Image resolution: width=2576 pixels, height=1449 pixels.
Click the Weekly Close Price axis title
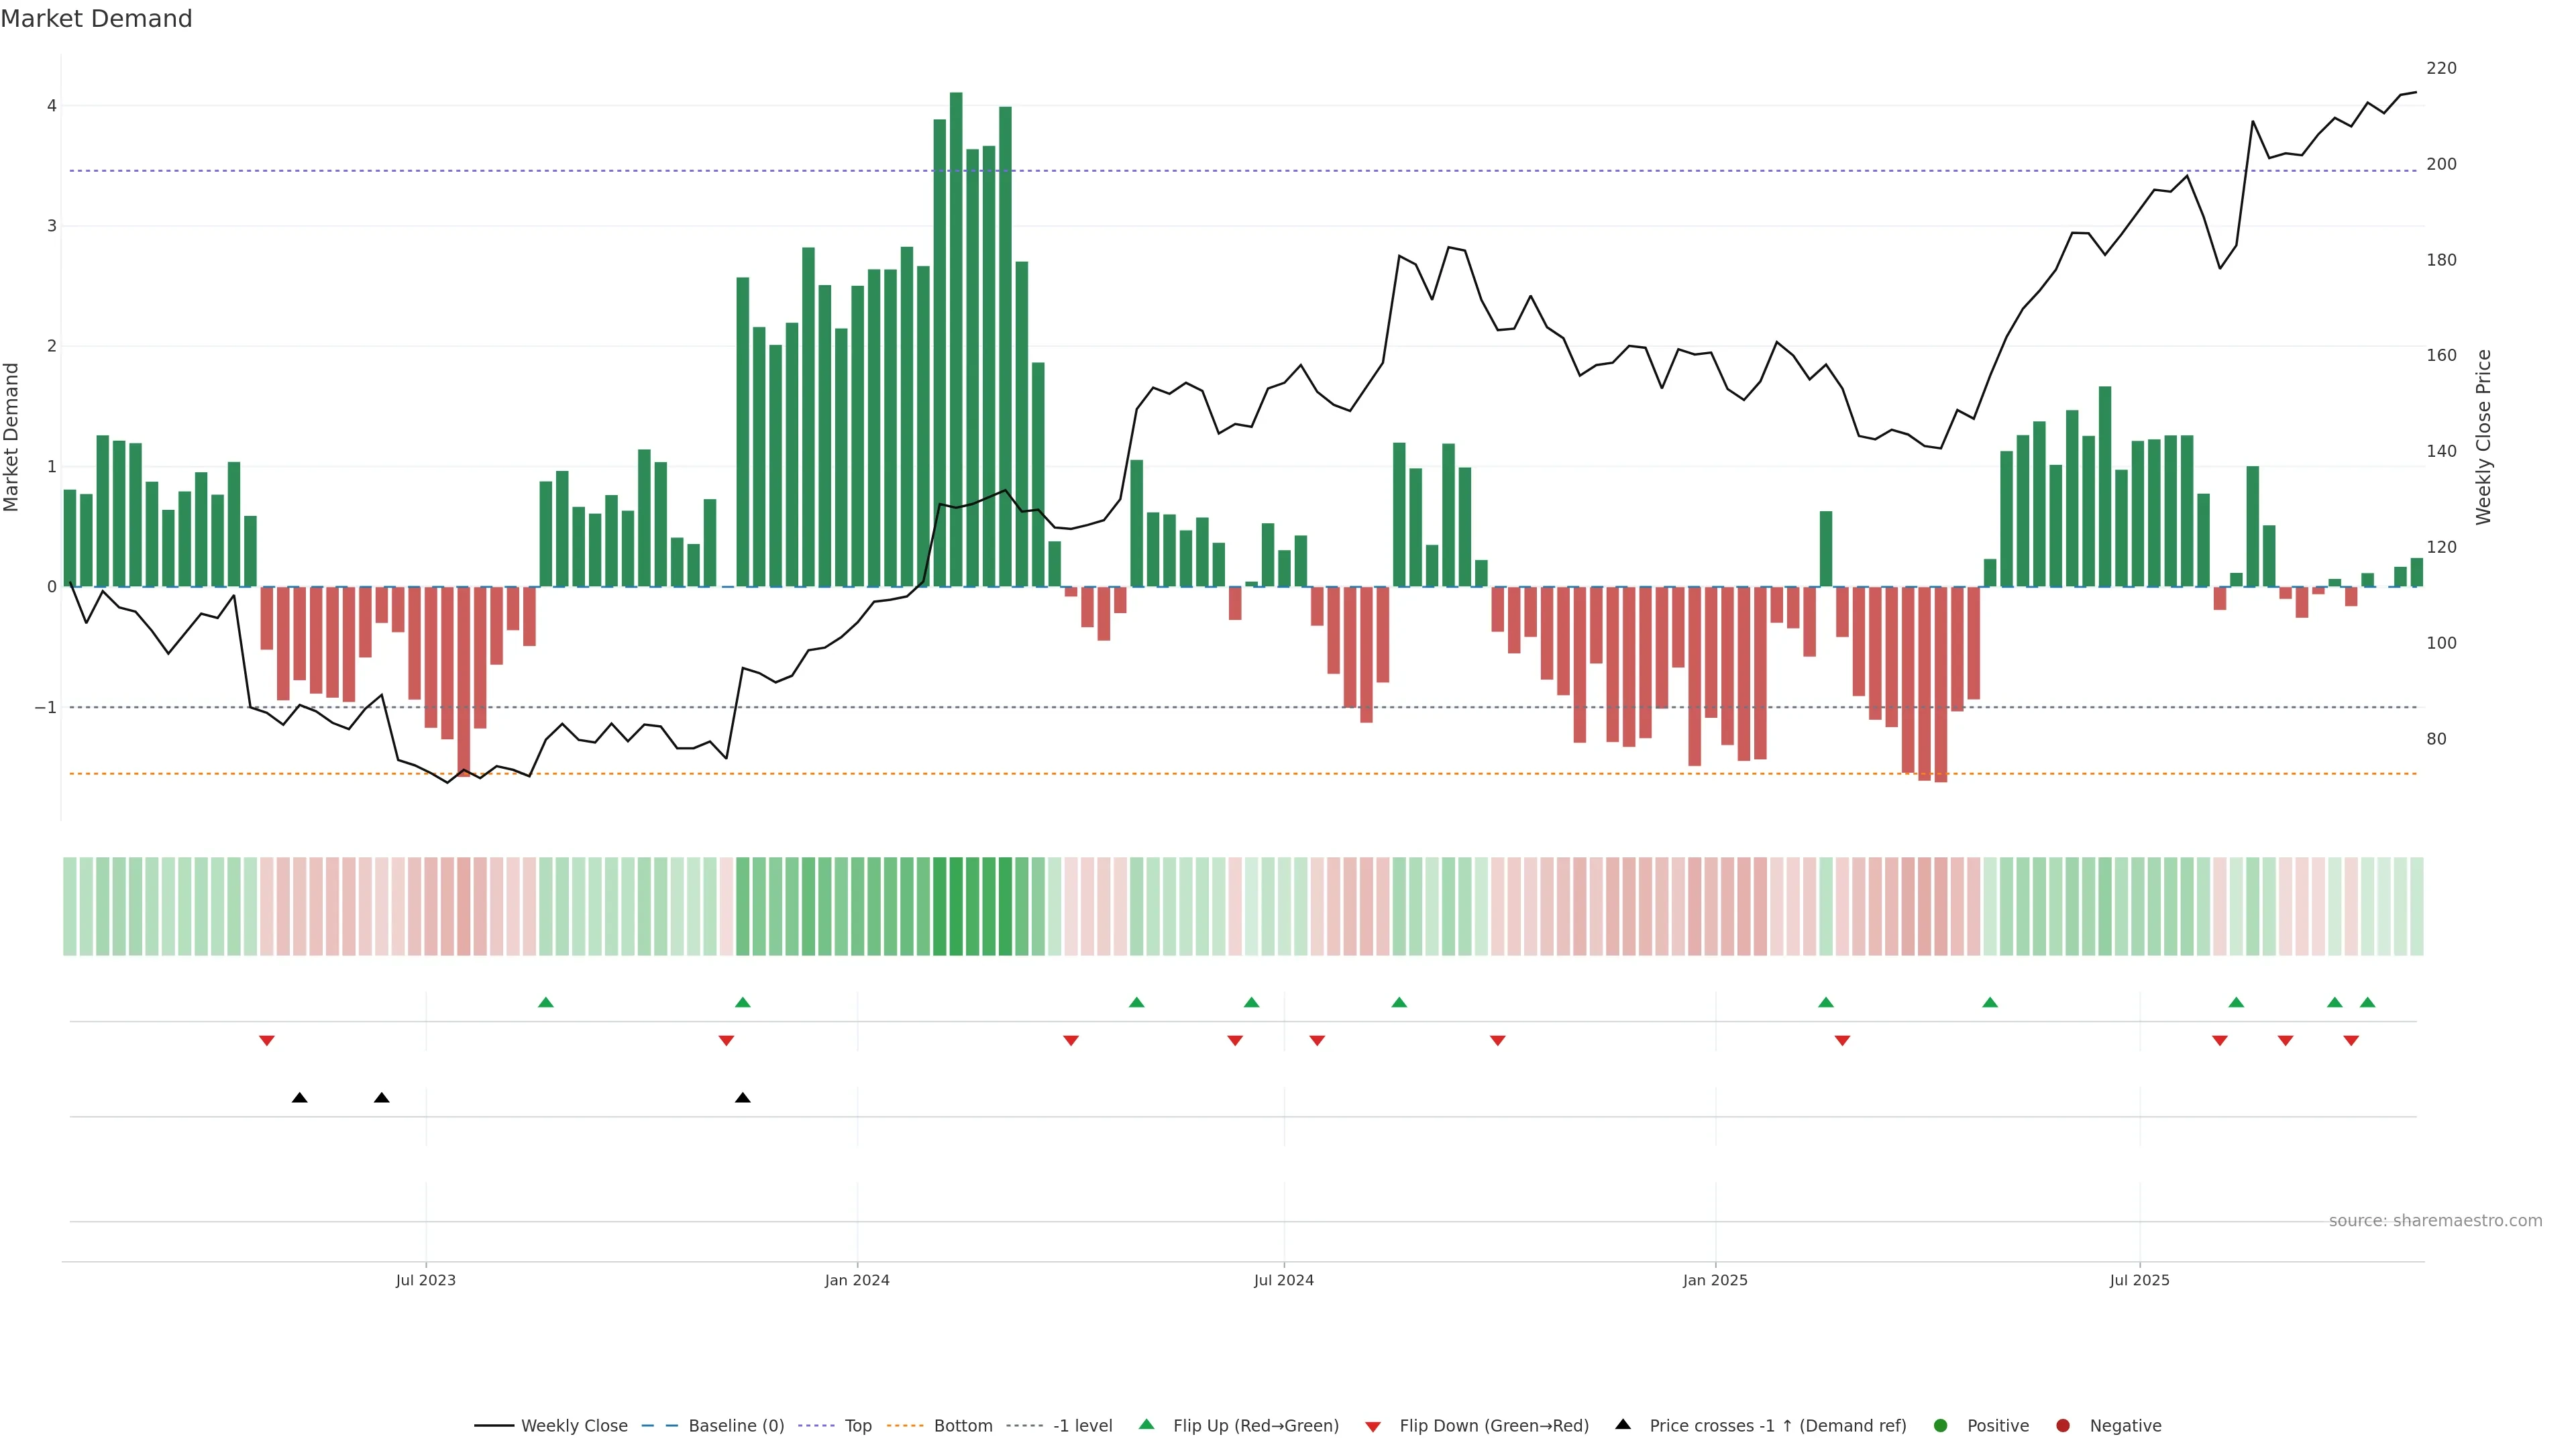coord(2484,437)
